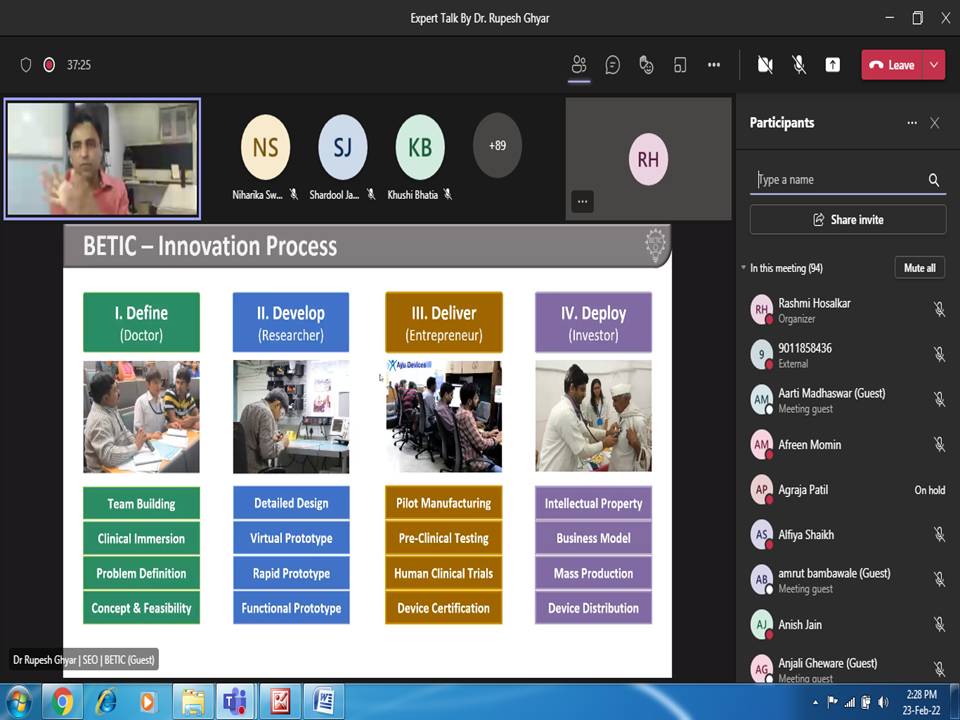Open Participants panel more options ellipsis
Viewport: 960px width, 720px height.
pos(912,123)
